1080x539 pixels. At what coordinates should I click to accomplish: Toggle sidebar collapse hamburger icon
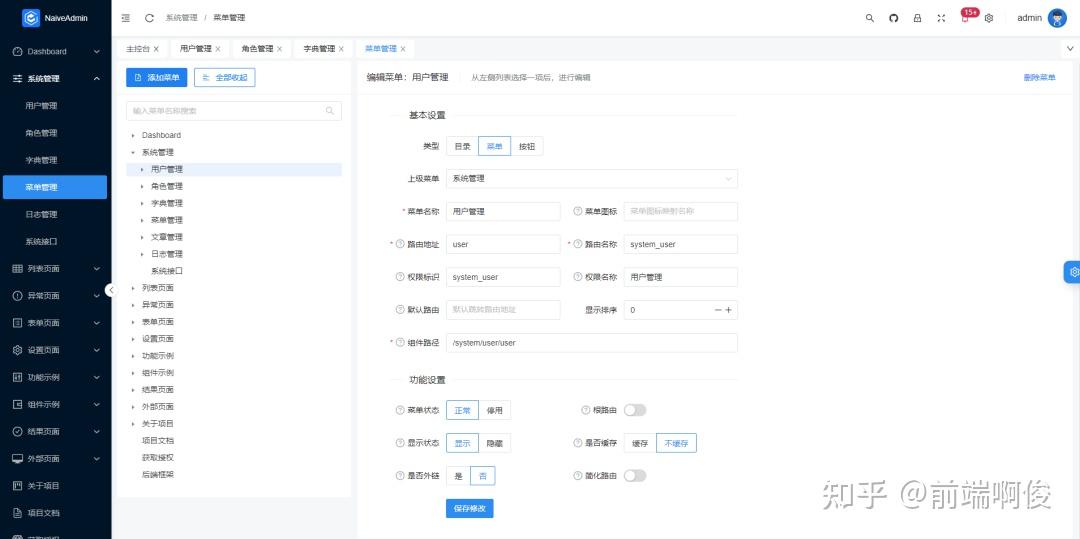(125, 18)
